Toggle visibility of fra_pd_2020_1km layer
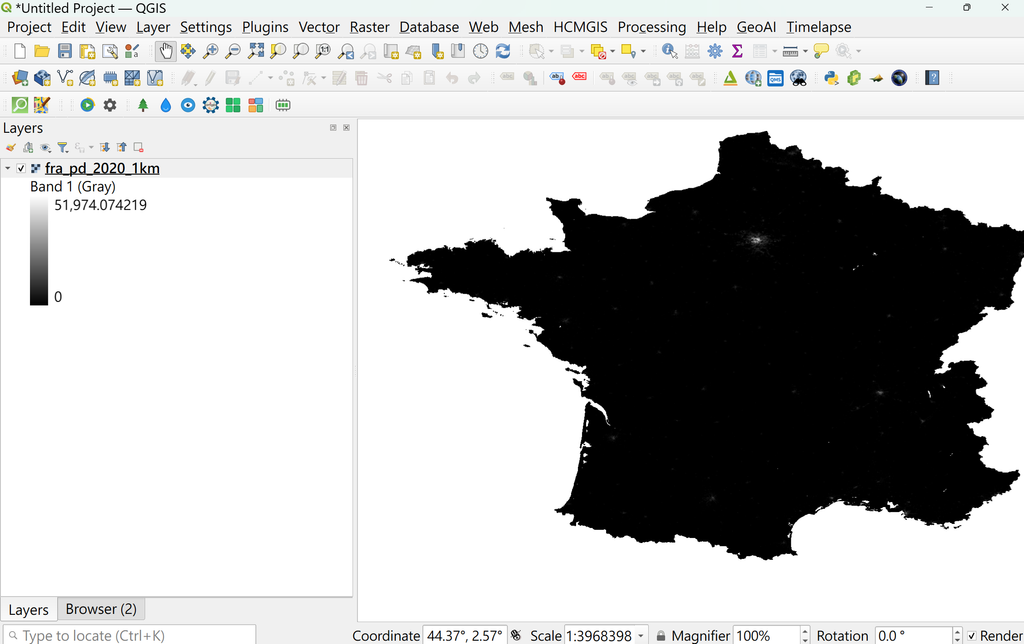 [x=21, y=169]
